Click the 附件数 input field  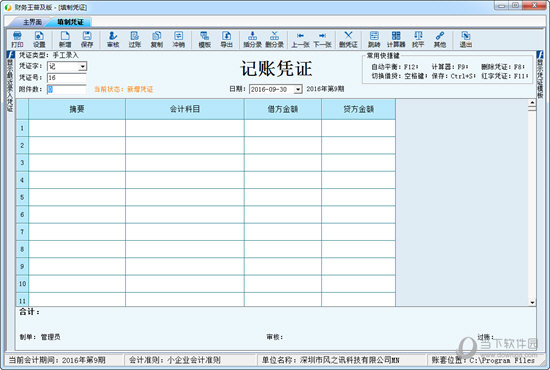(x=67, y=89)
